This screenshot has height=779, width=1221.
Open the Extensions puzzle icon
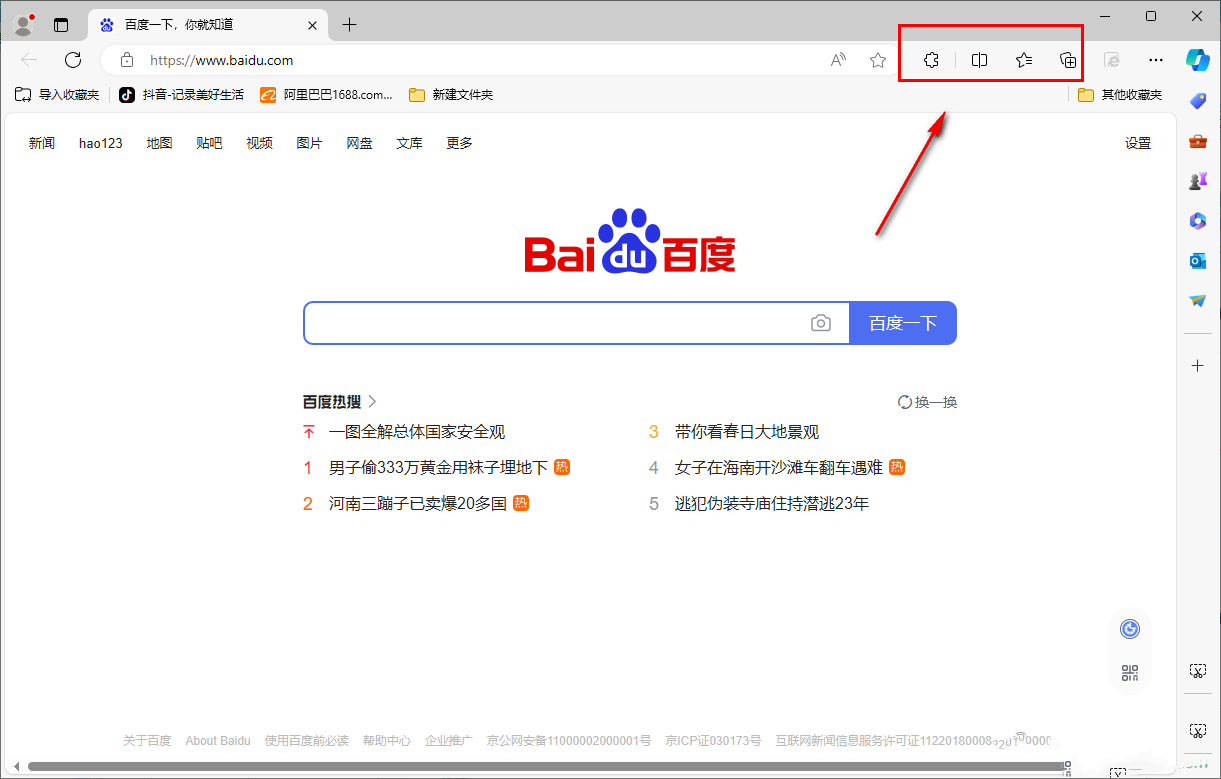pos(931,60)
